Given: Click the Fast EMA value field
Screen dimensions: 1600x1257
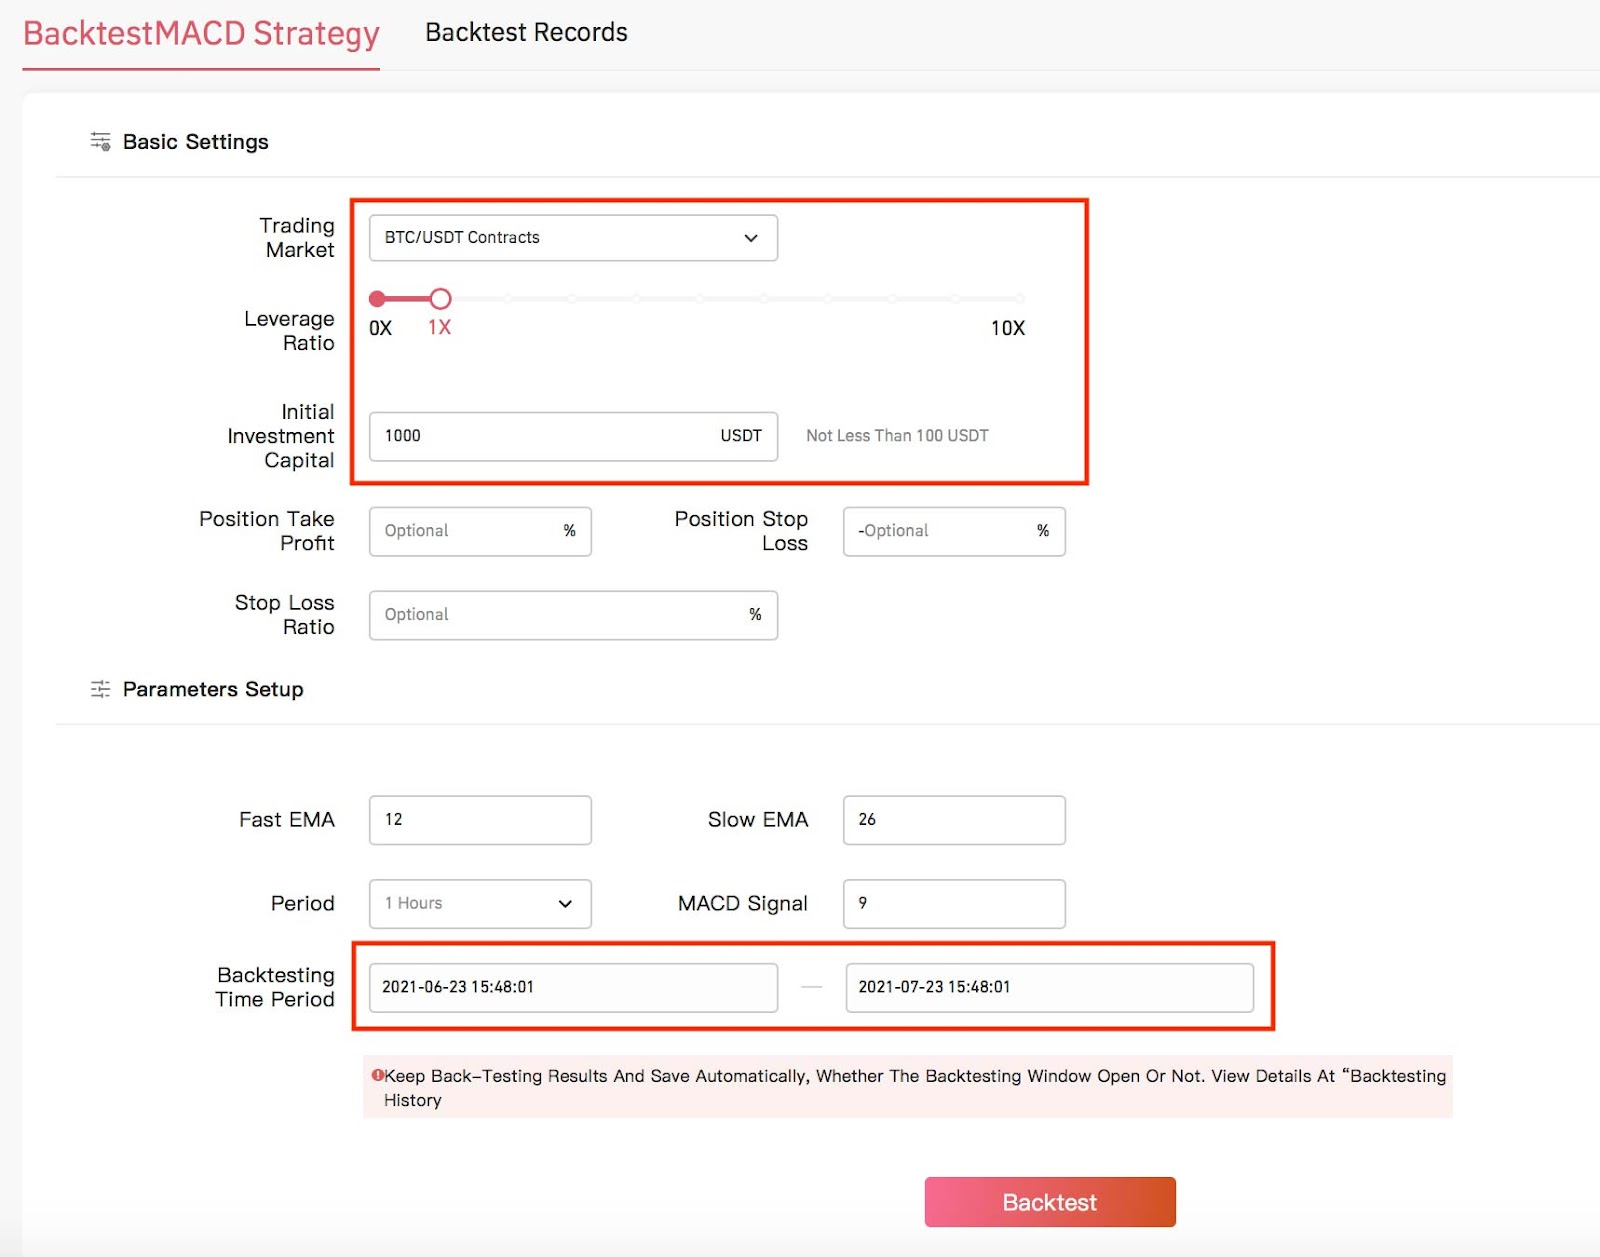Looking at the screenshot, I should point(480,820).
